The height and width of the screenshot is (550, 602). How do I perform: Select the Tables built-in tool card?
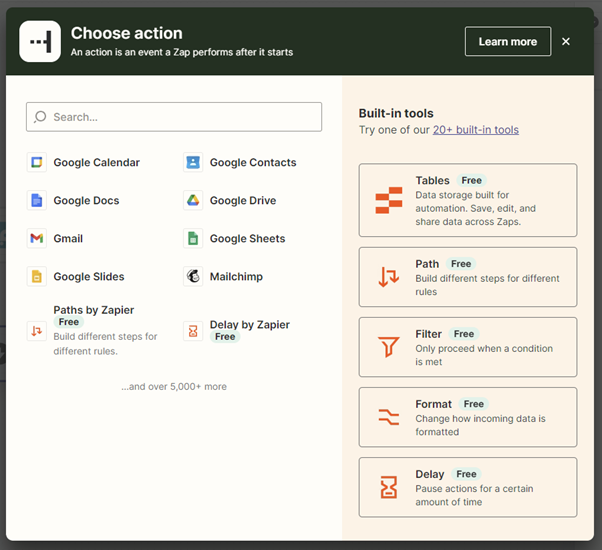(467, 200)
